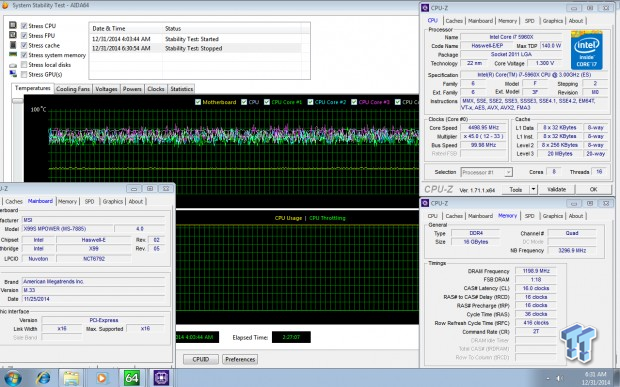Click the DRAM Frequency value field

[x=536, y=271]
